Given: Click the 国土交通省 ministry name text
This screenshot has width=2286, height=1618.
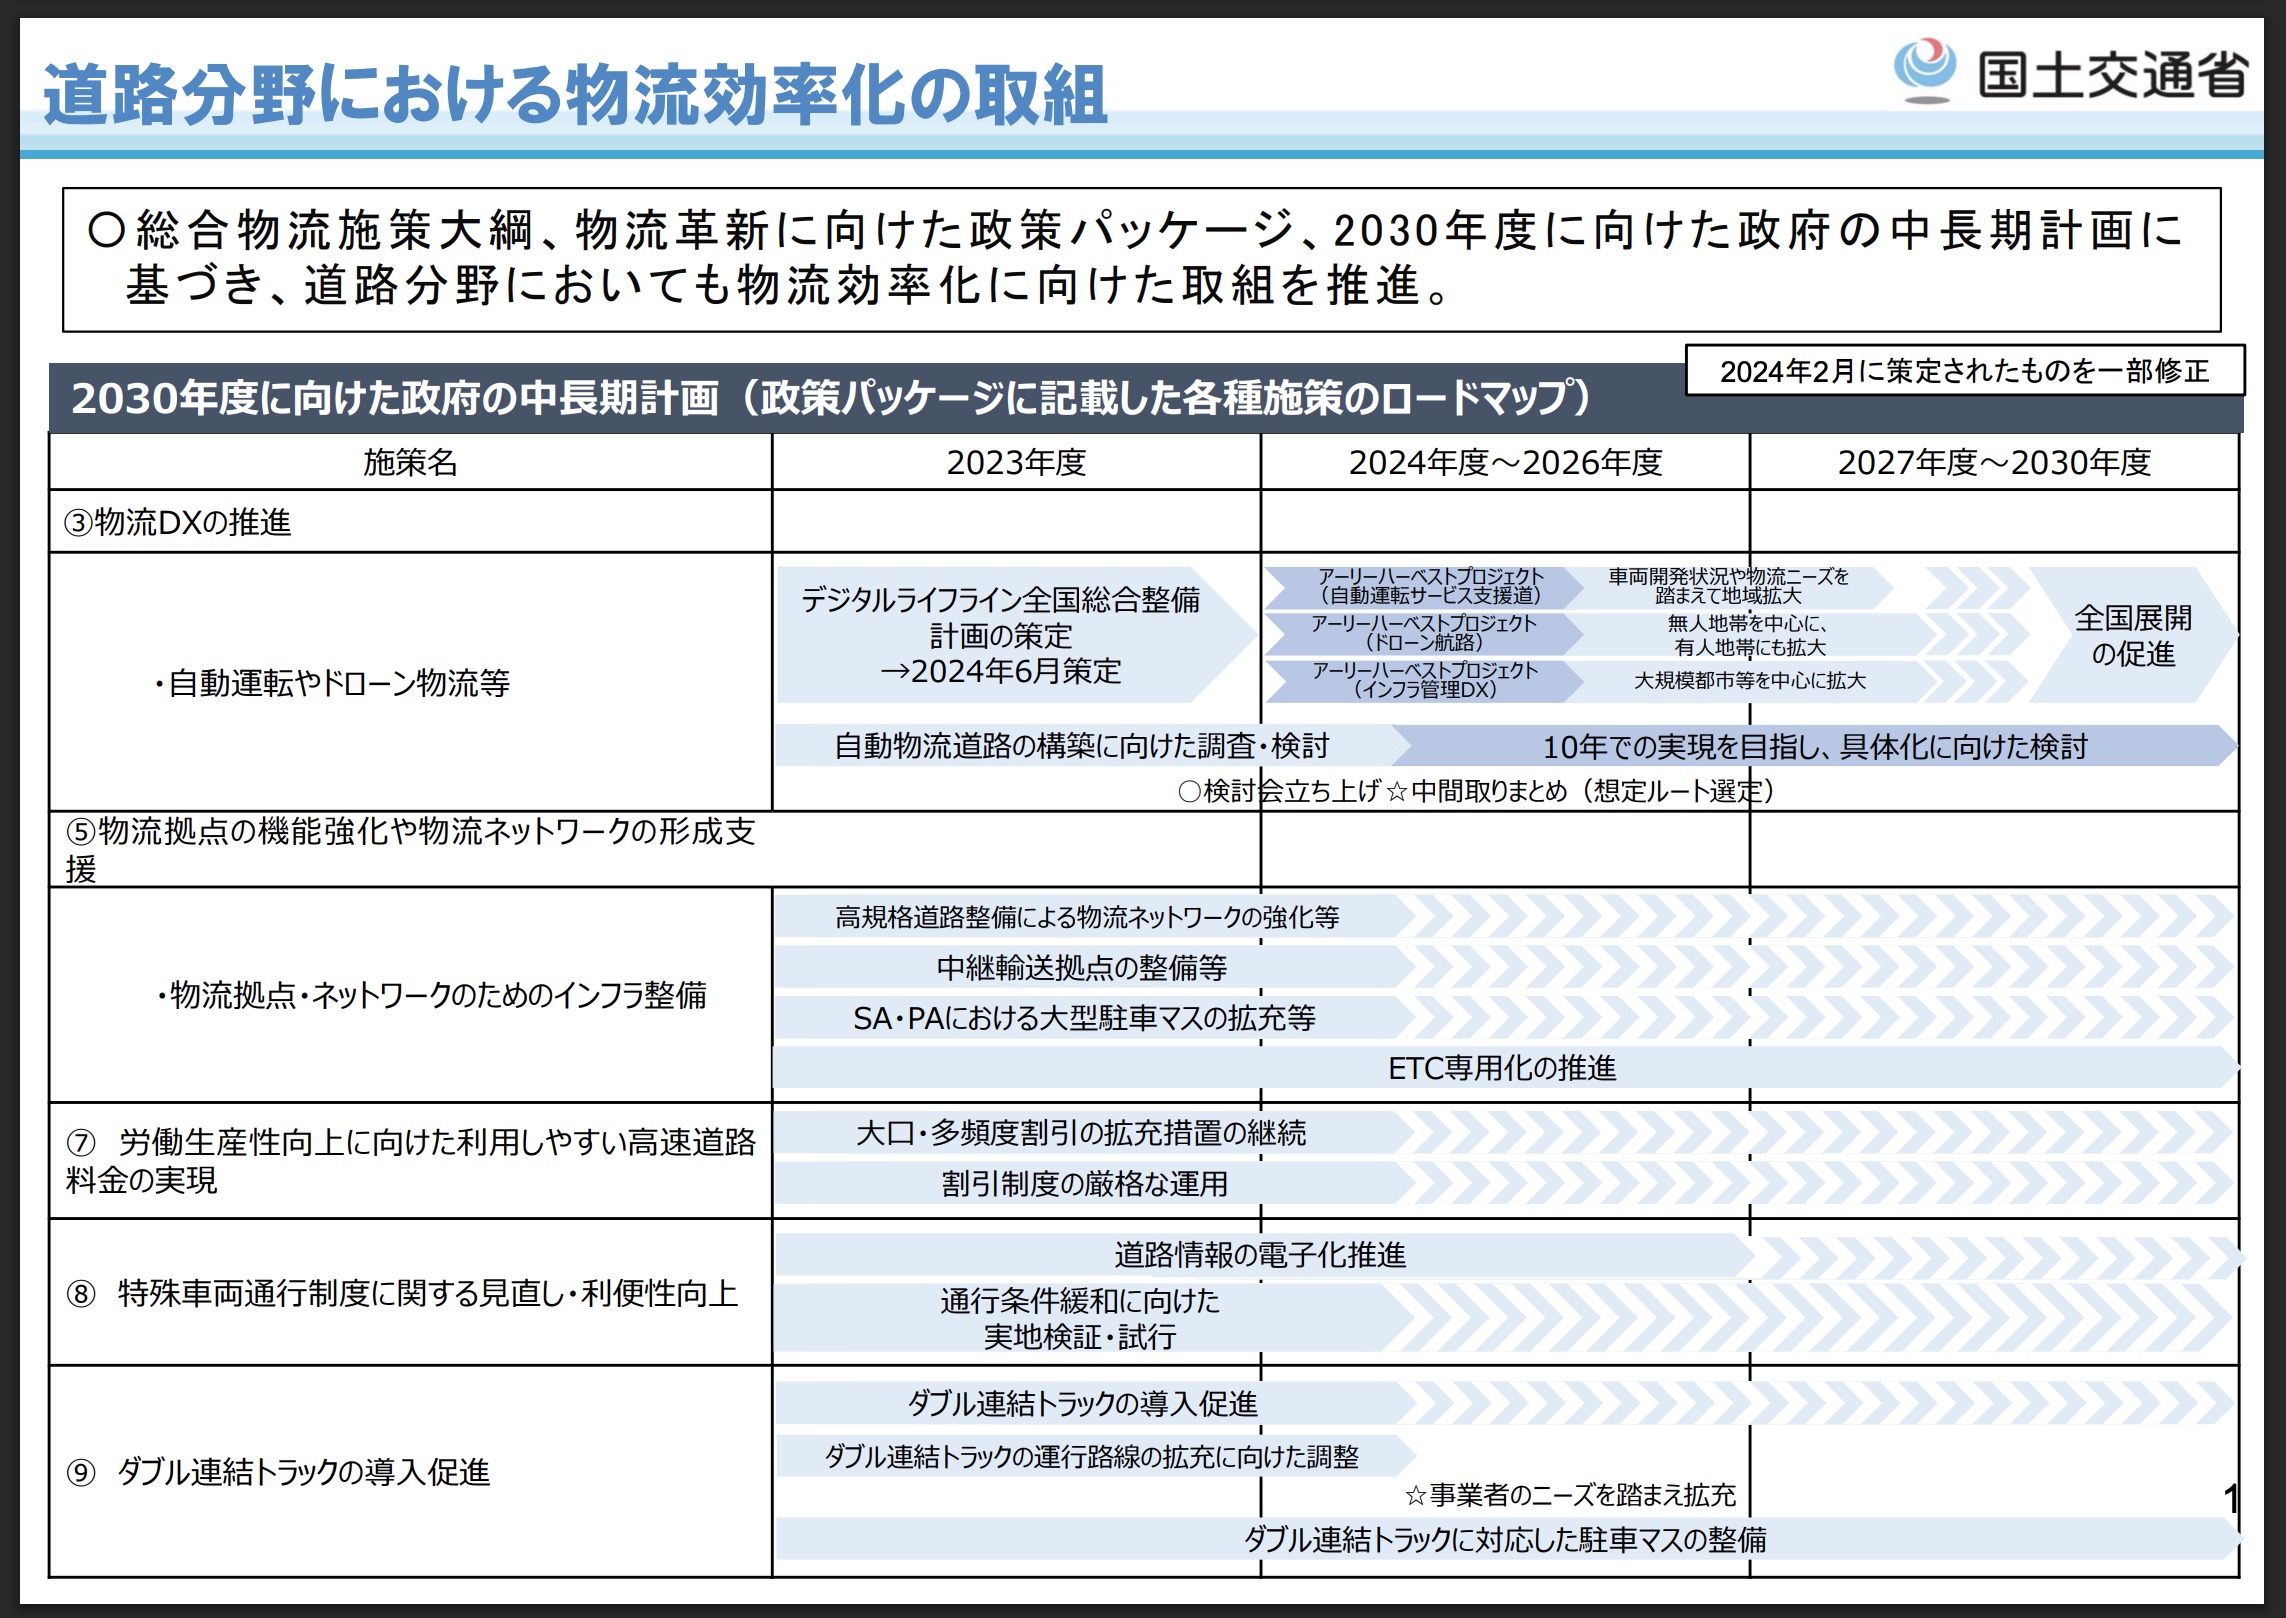Looking at the screenshot, I should coord(2113,74).
